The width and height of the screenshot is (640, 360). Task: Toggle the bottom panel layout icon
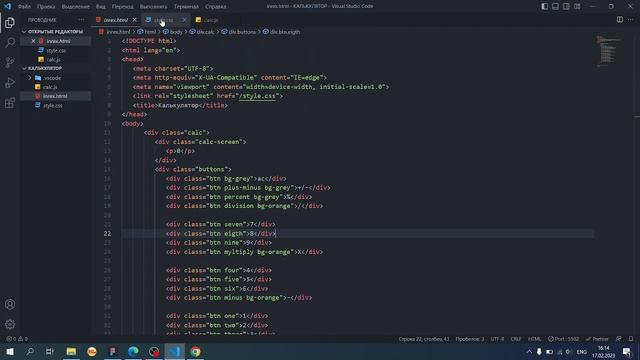point(556,6)
